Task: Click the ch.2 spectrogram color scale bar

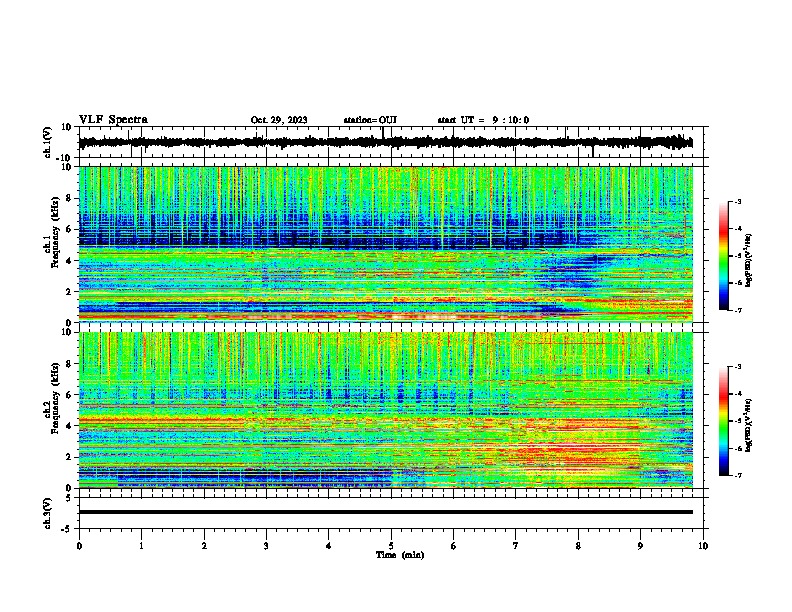Action: pos(723,421)
